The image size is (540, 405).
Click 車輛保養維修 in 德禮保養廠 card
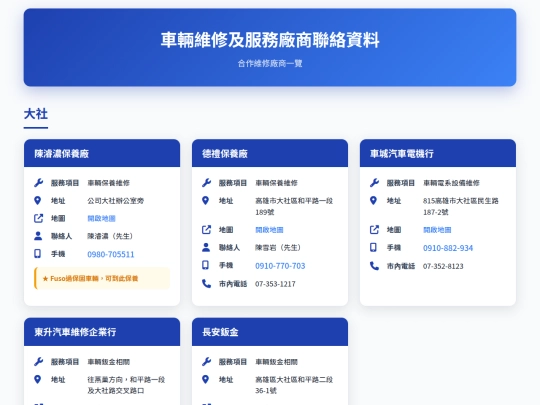pyautogui.click(x=277, y=183)
